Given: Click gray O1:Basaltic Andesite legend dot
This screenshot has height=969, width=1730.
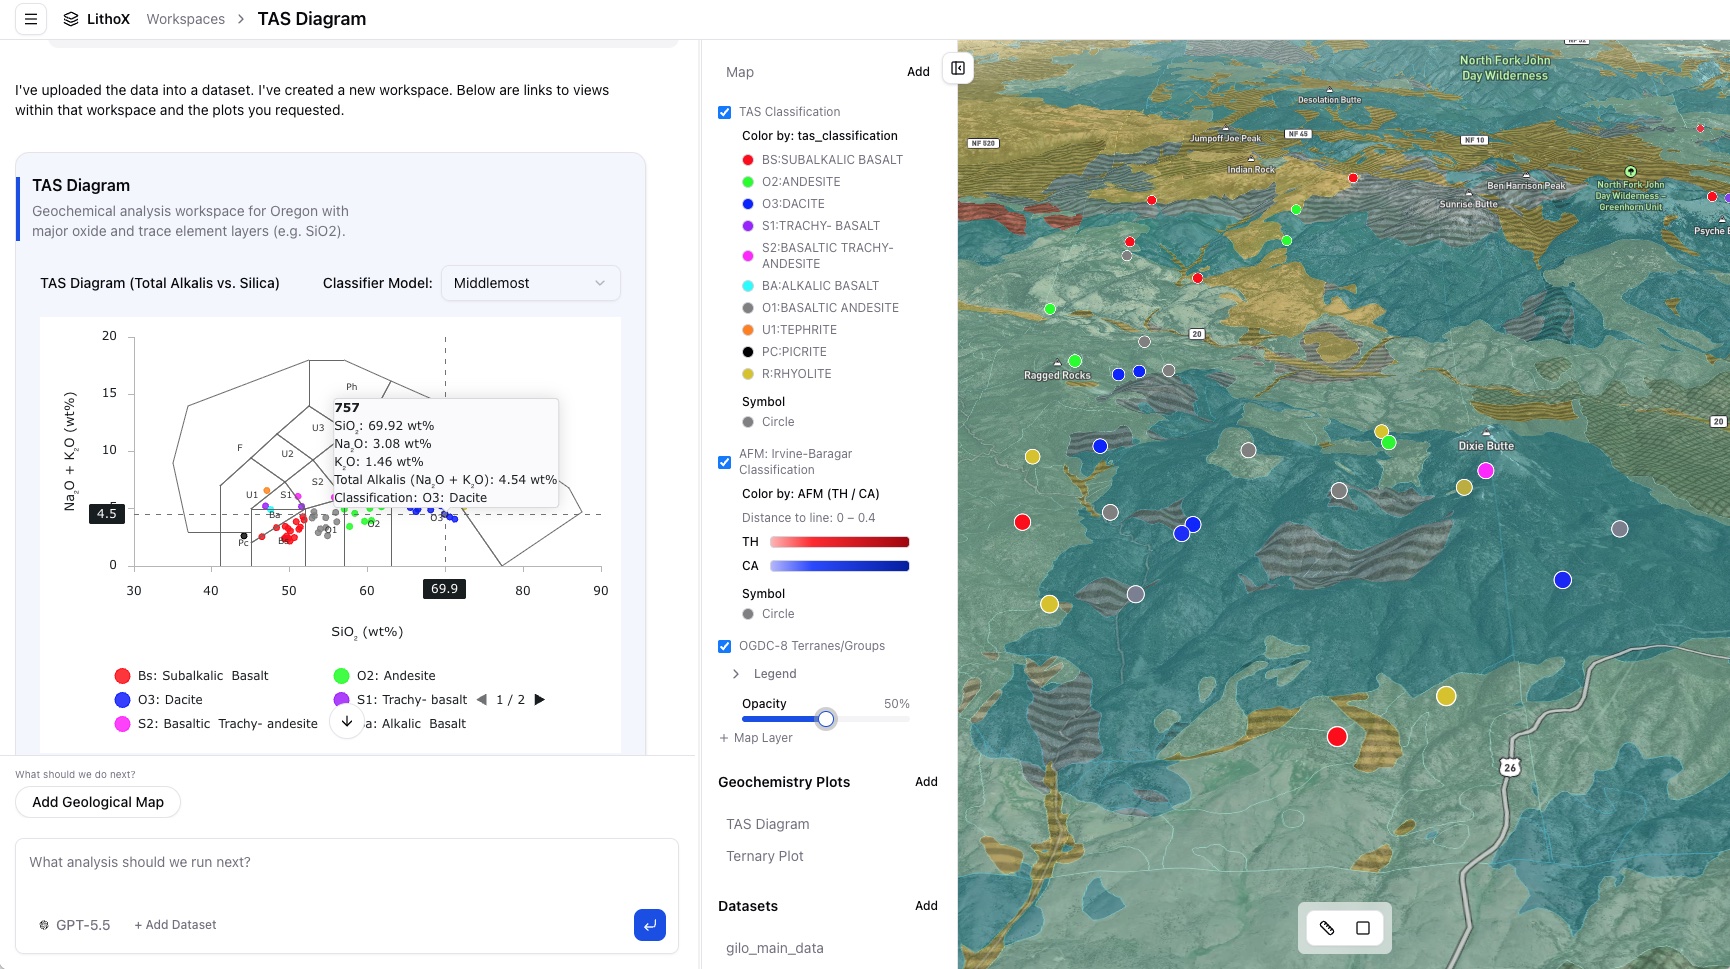Looking at the screenshot, I should [747, 308].
